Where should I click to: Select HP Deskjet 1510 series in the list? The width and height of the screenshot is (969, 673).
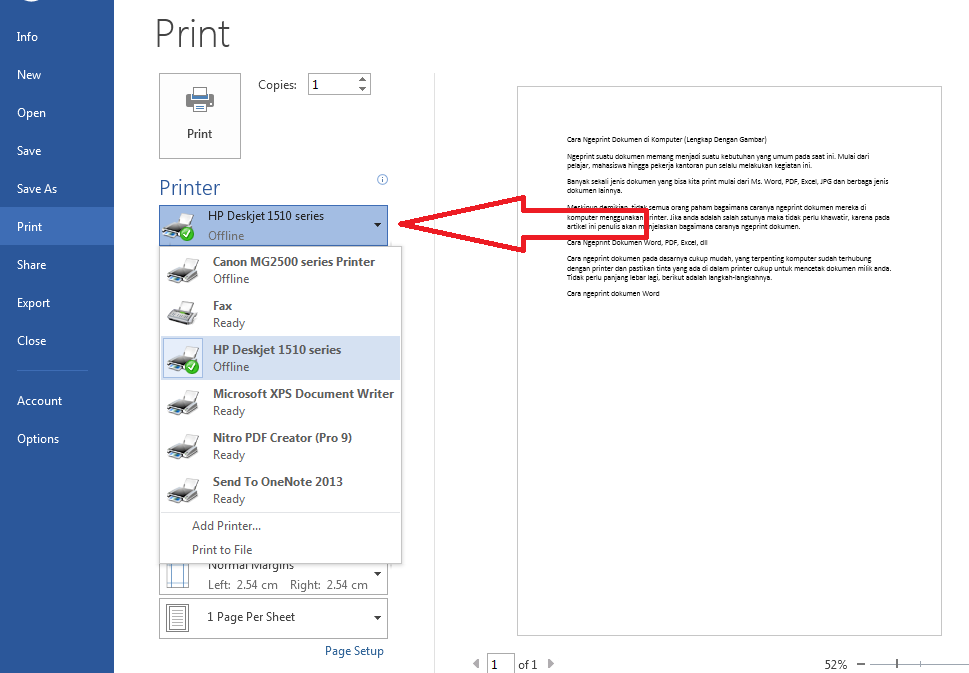pyautogui.click(x=281, y=358)
